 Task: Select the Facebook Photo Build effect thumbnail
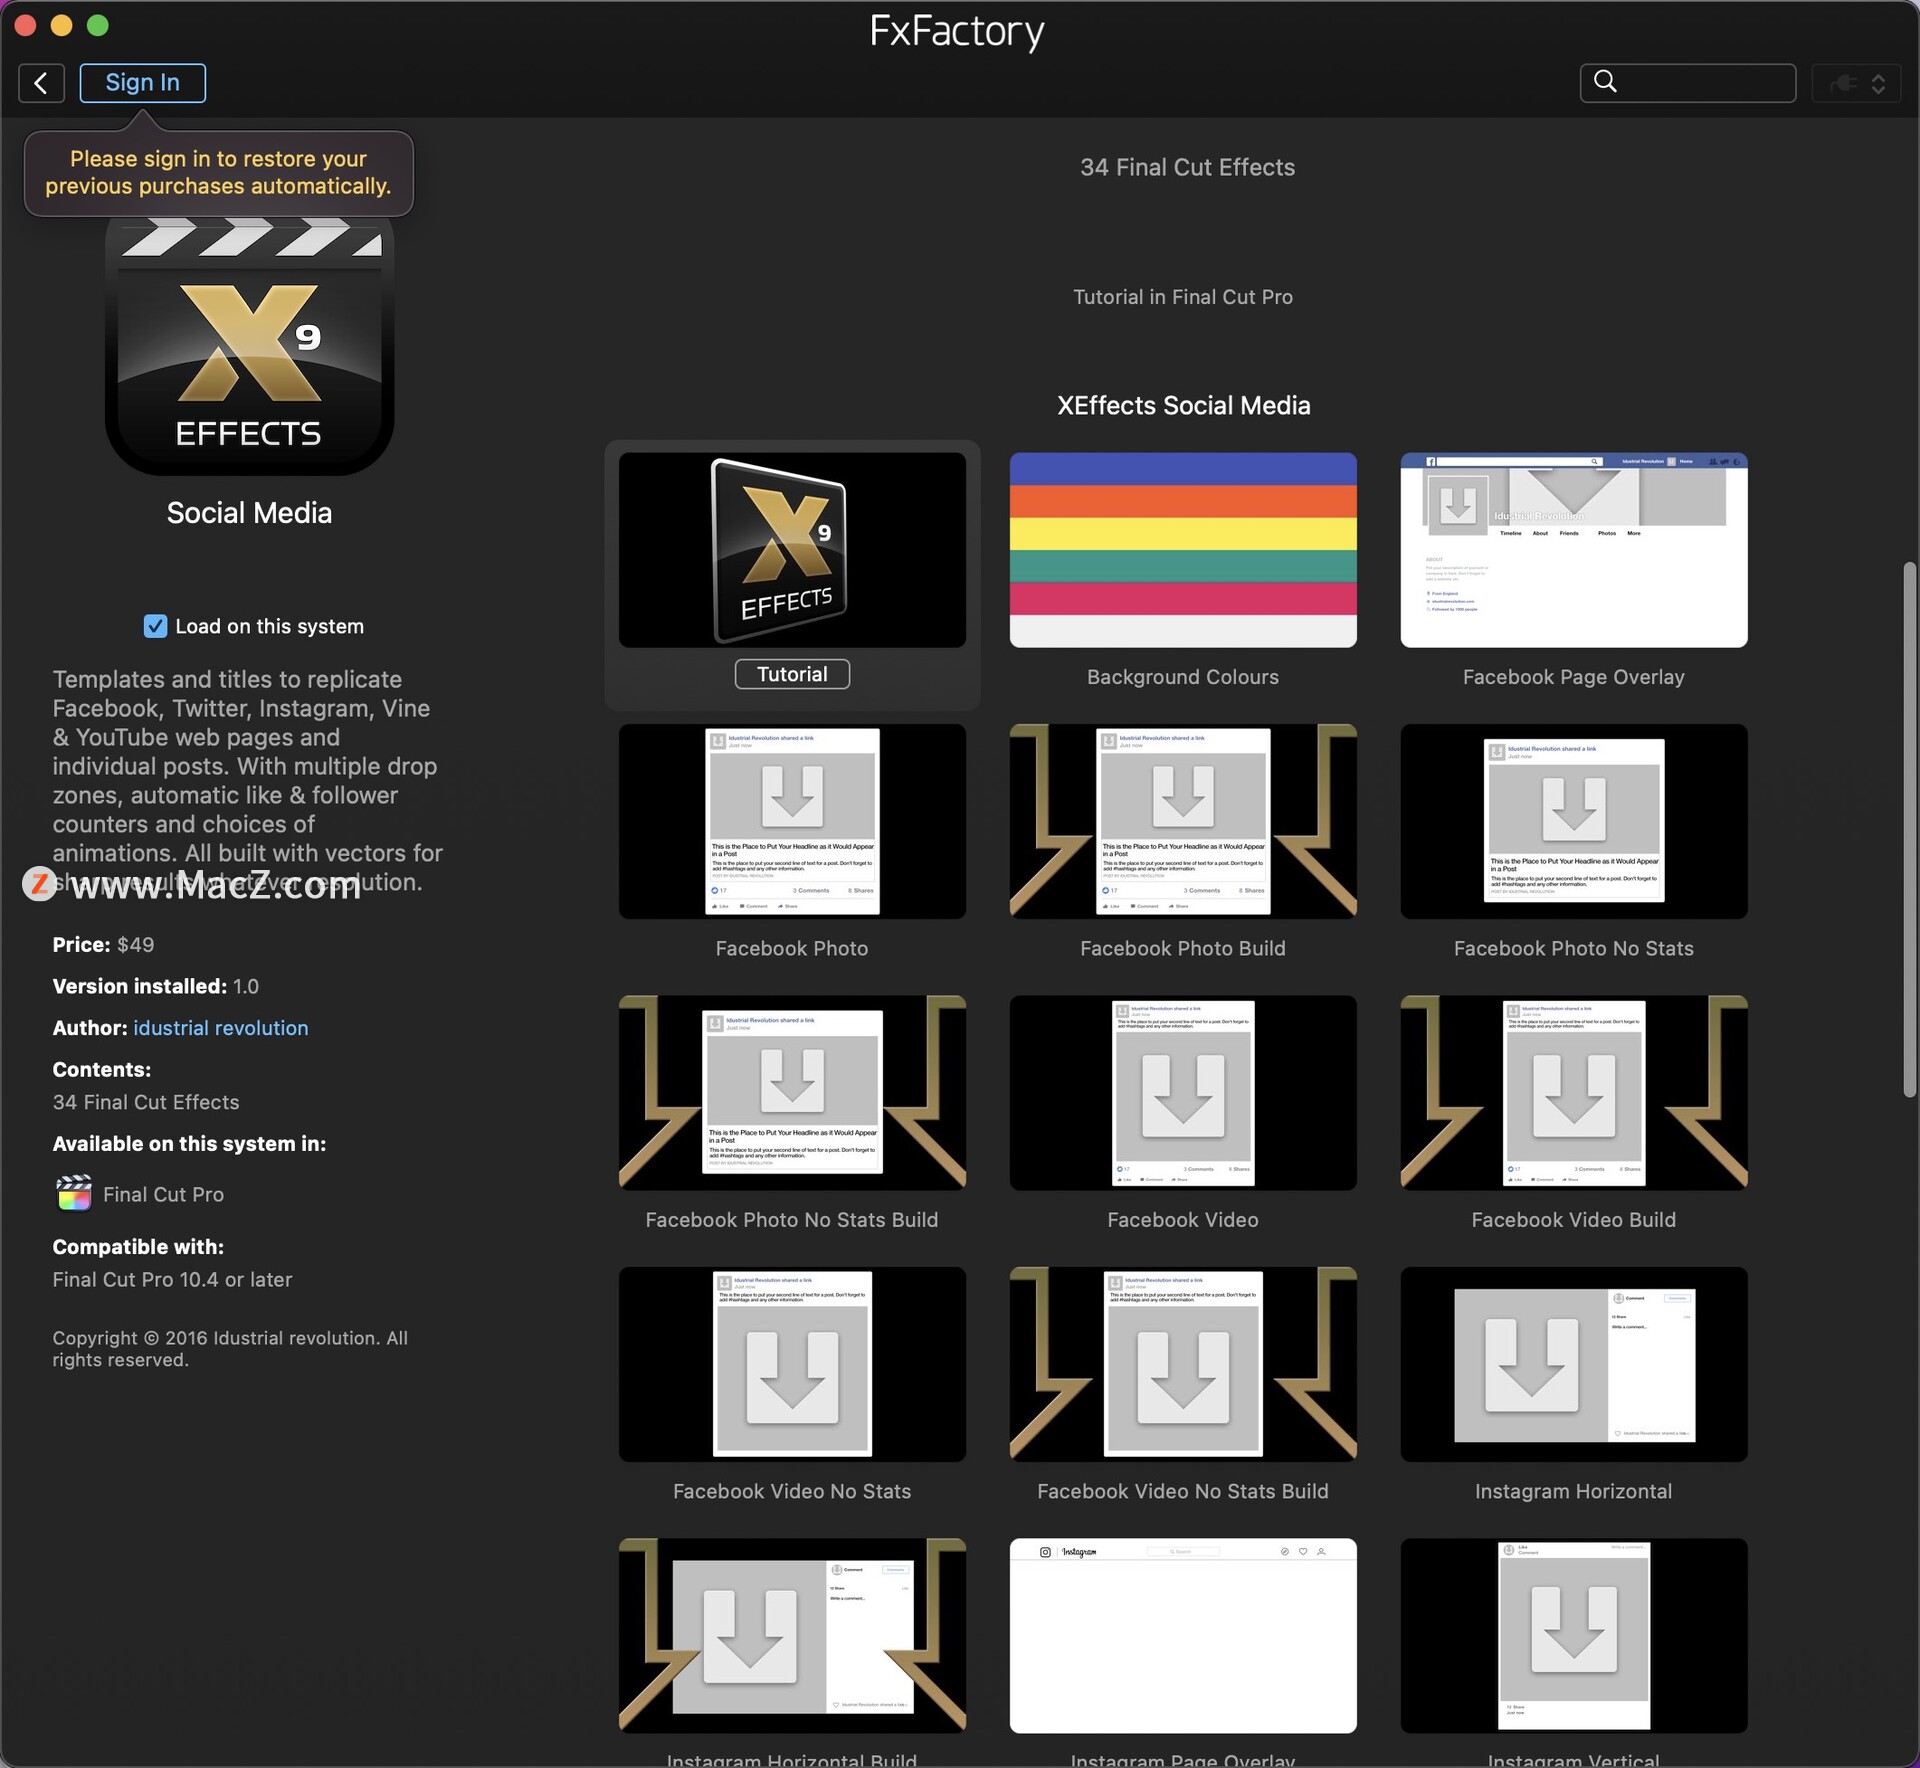[x=1182, y=821]
